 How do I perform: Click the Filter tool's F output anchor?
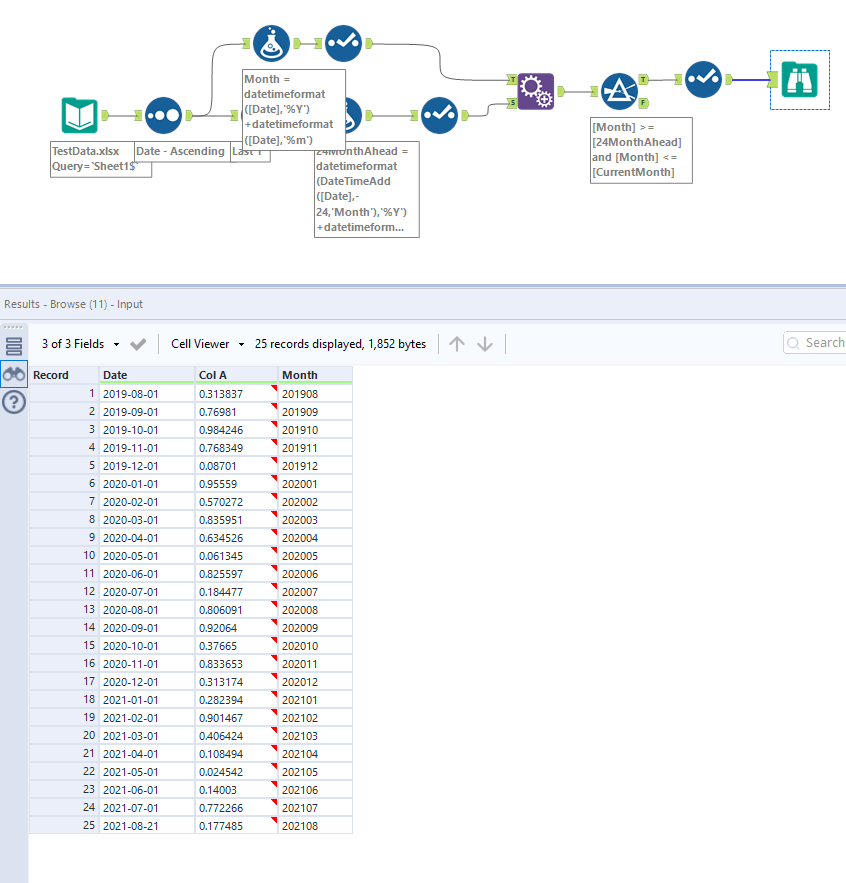click(643, 102)
